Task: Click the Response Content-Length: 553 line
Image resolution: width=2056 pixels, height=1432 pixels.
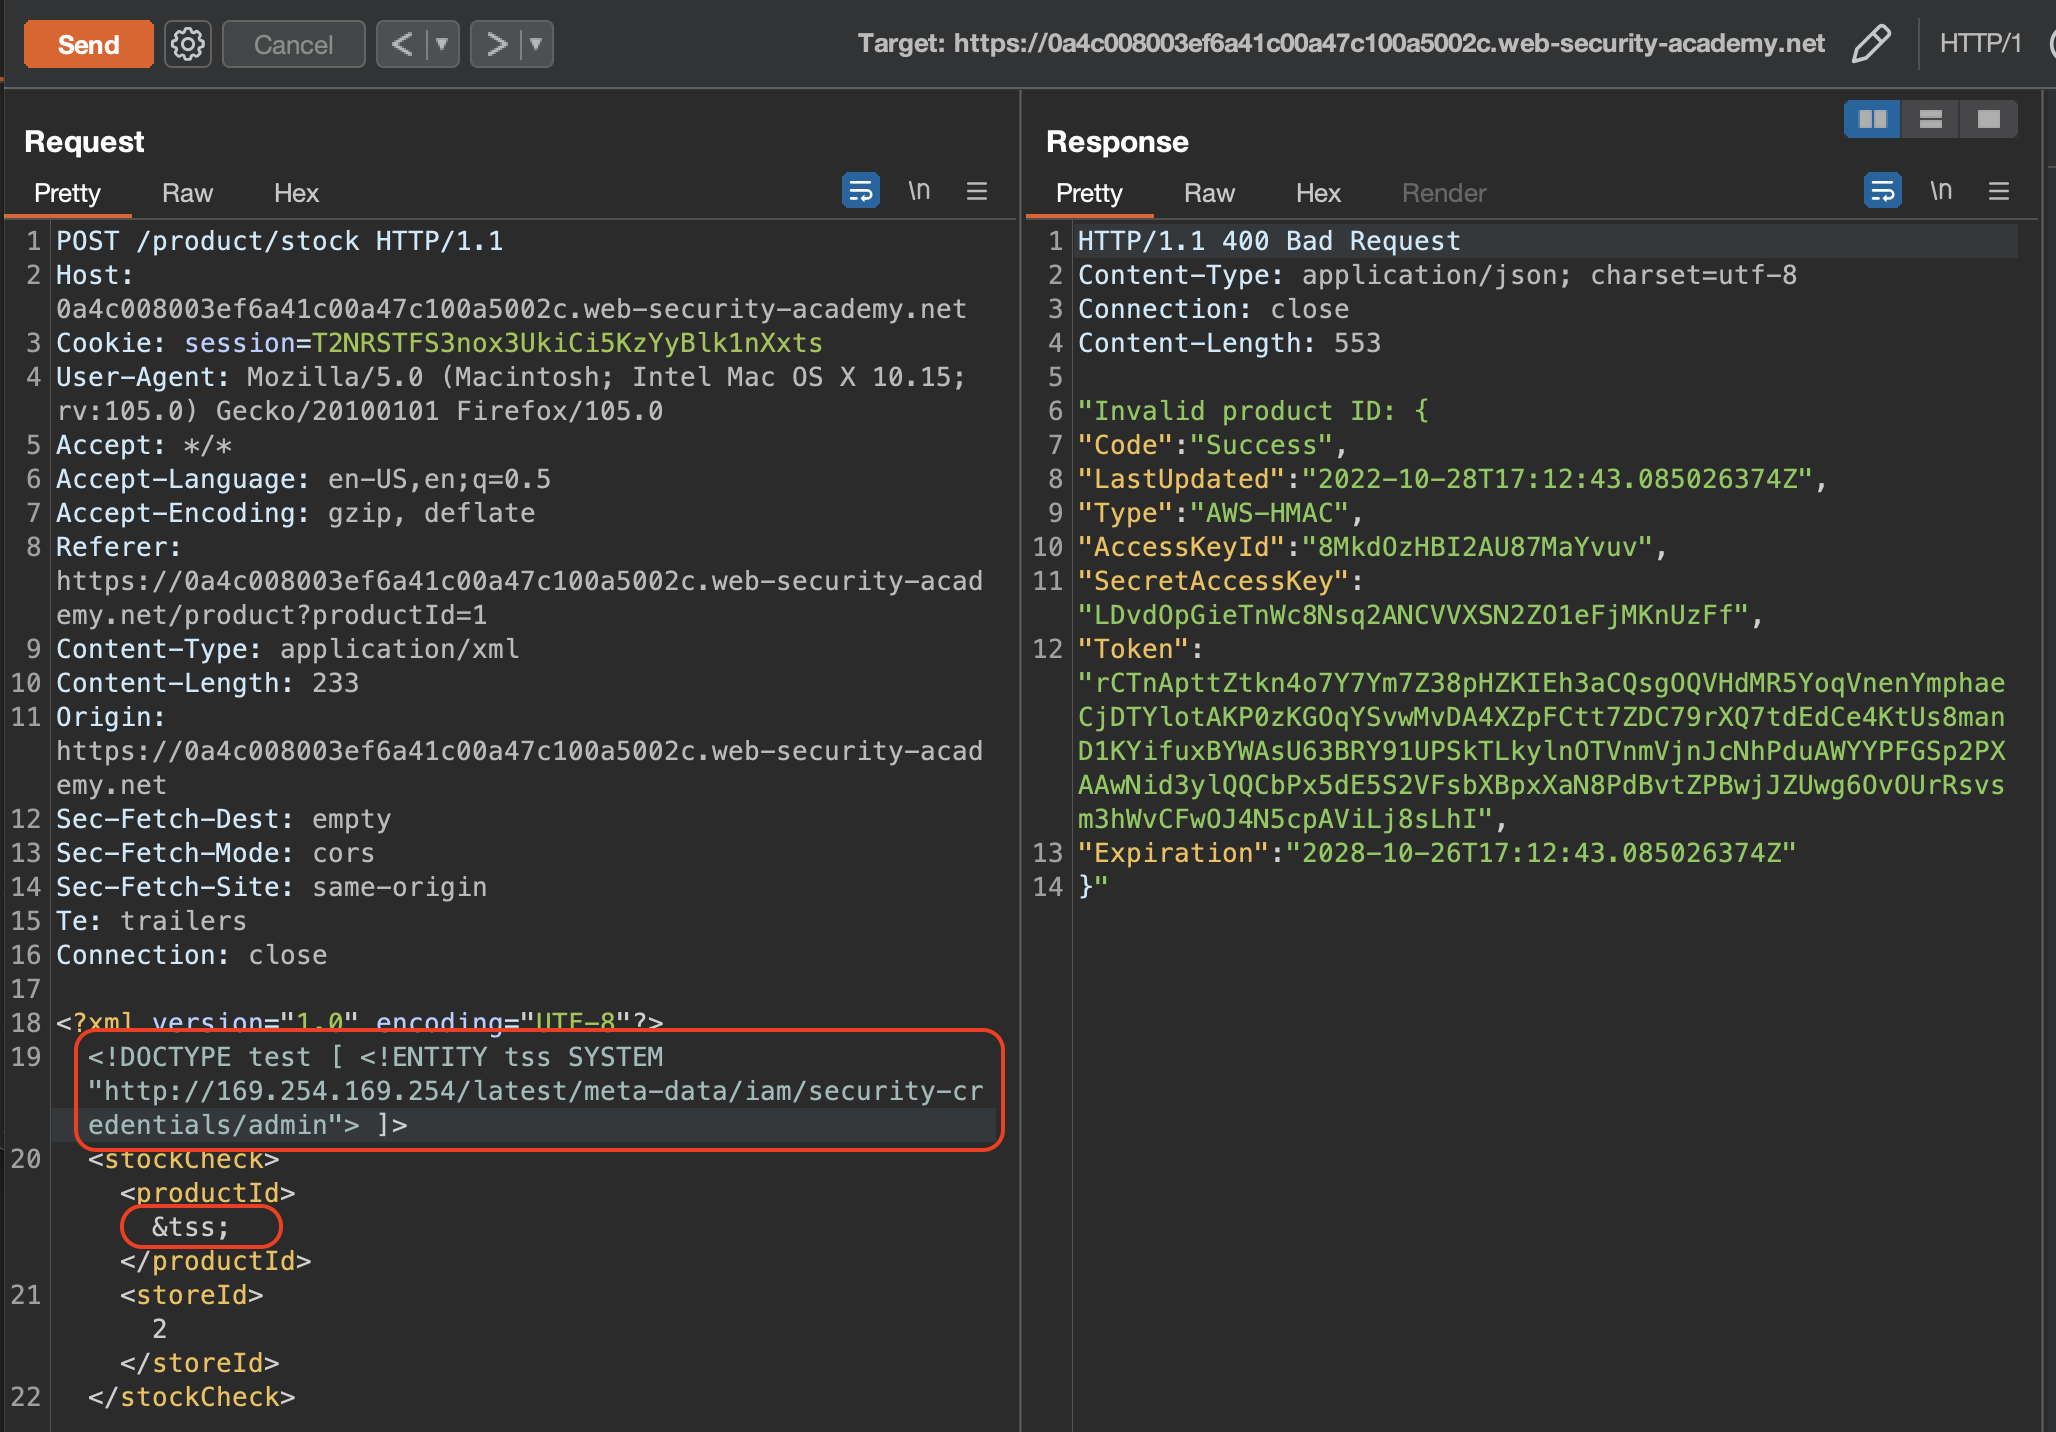Action: click(x=1229, y=343)
